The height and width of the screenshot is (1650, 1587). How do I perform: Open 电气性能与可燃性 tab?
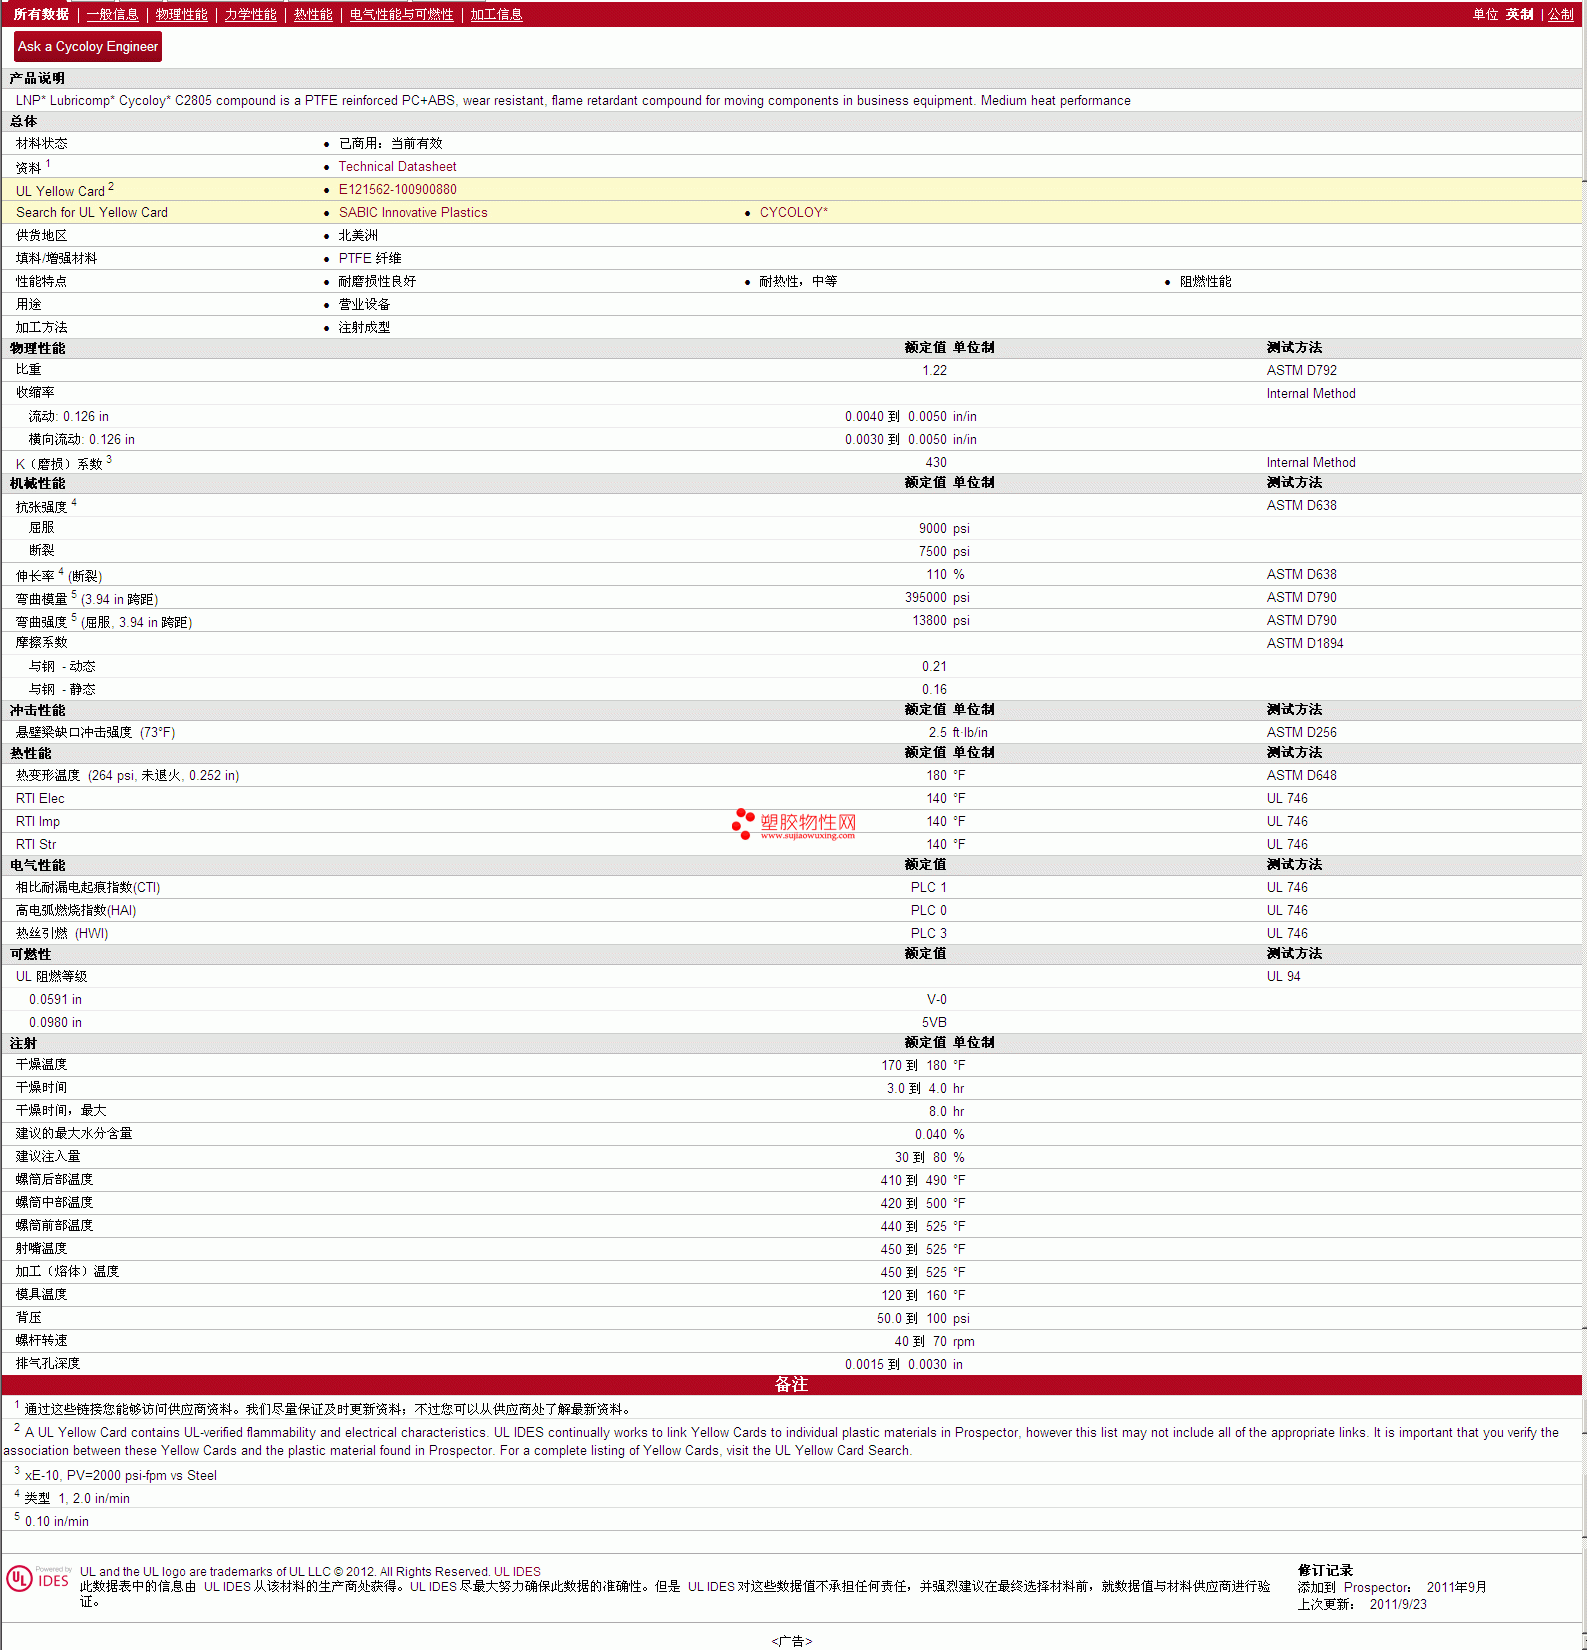[x=401, y=14]
